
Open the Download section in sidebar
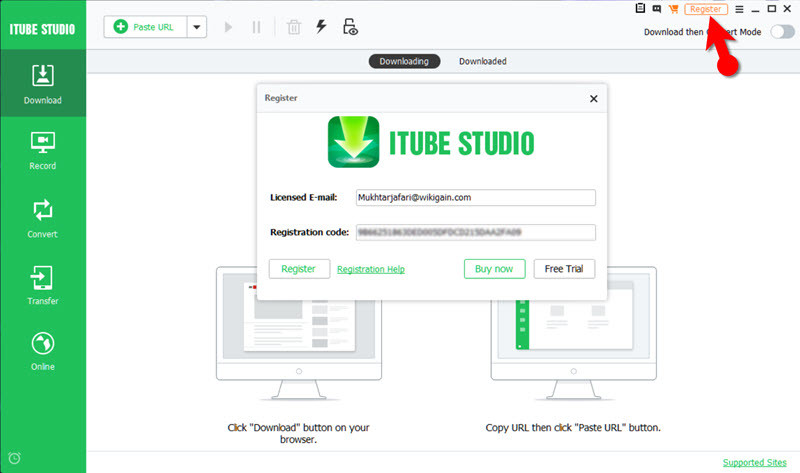[43, 84]
